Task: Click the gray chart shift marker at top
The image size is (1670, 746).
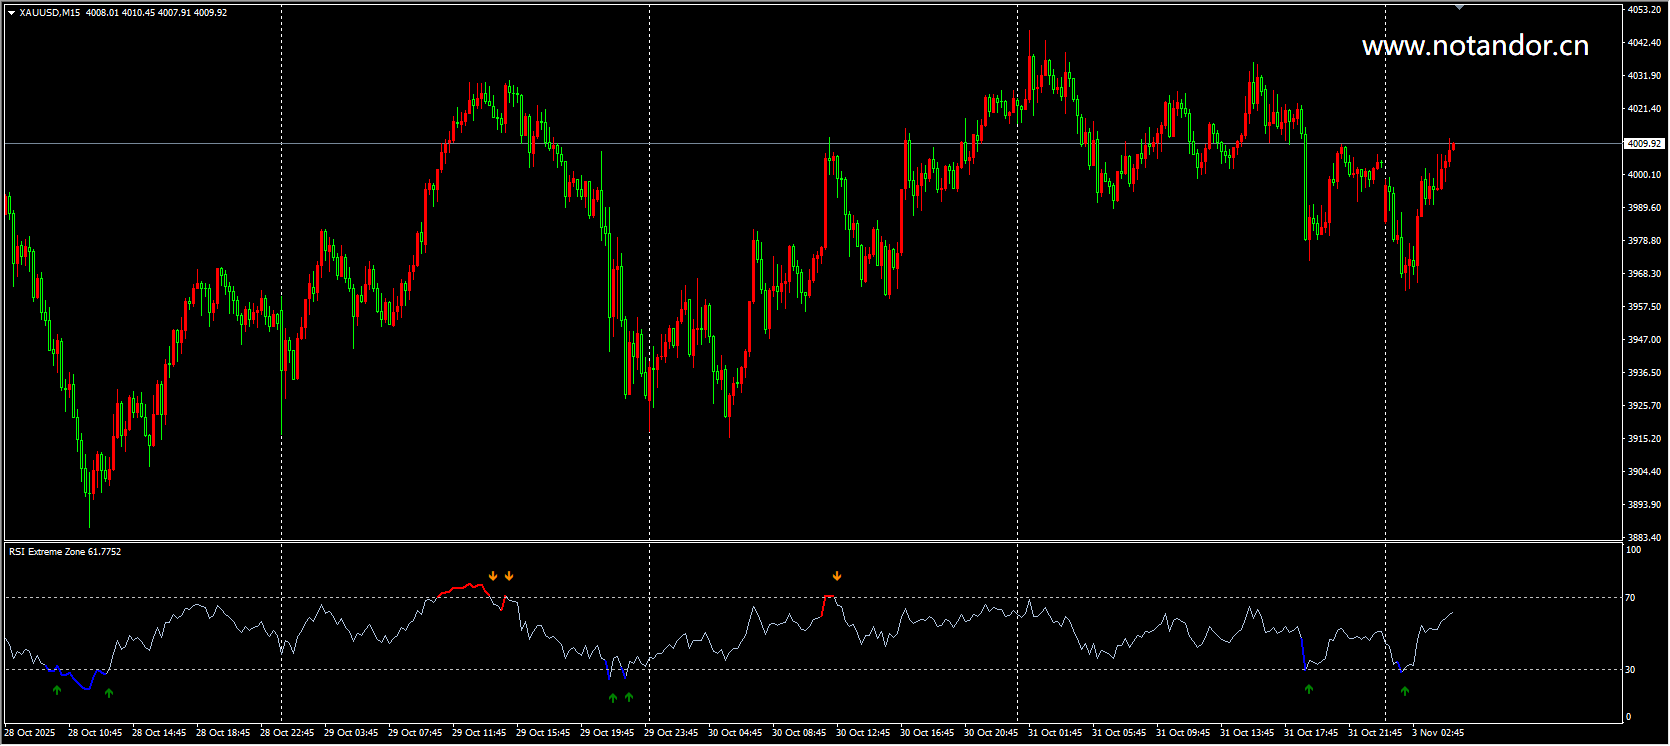Action: (x=1459, y=7)
